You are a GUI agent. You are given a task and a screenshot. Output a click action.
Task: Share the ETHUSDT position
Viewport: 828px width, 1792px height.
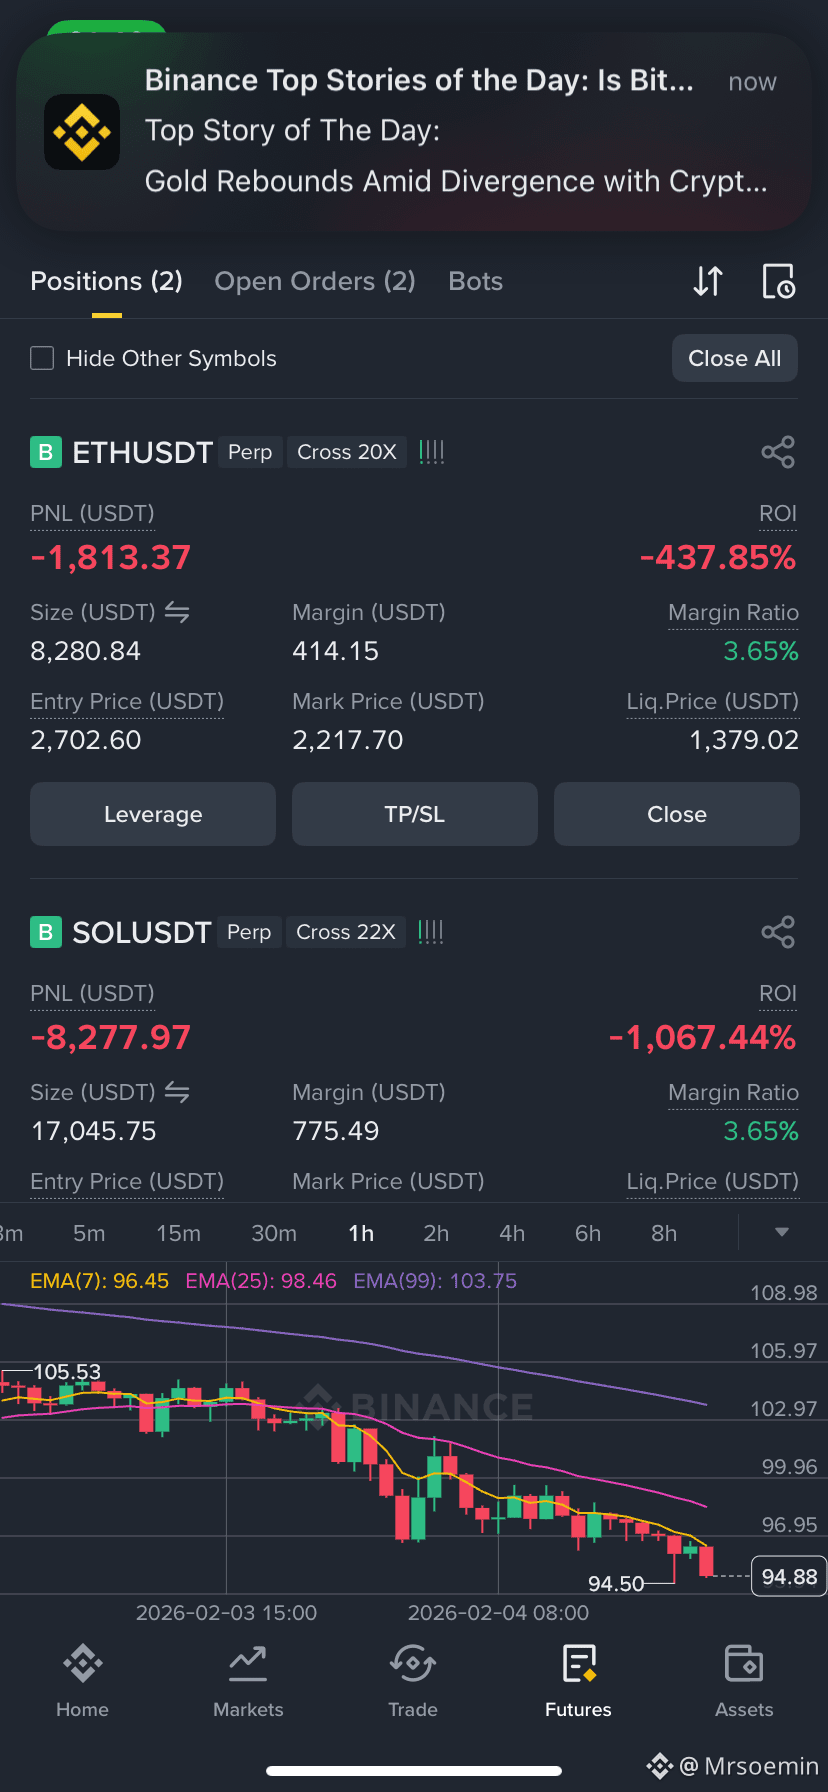778,452
